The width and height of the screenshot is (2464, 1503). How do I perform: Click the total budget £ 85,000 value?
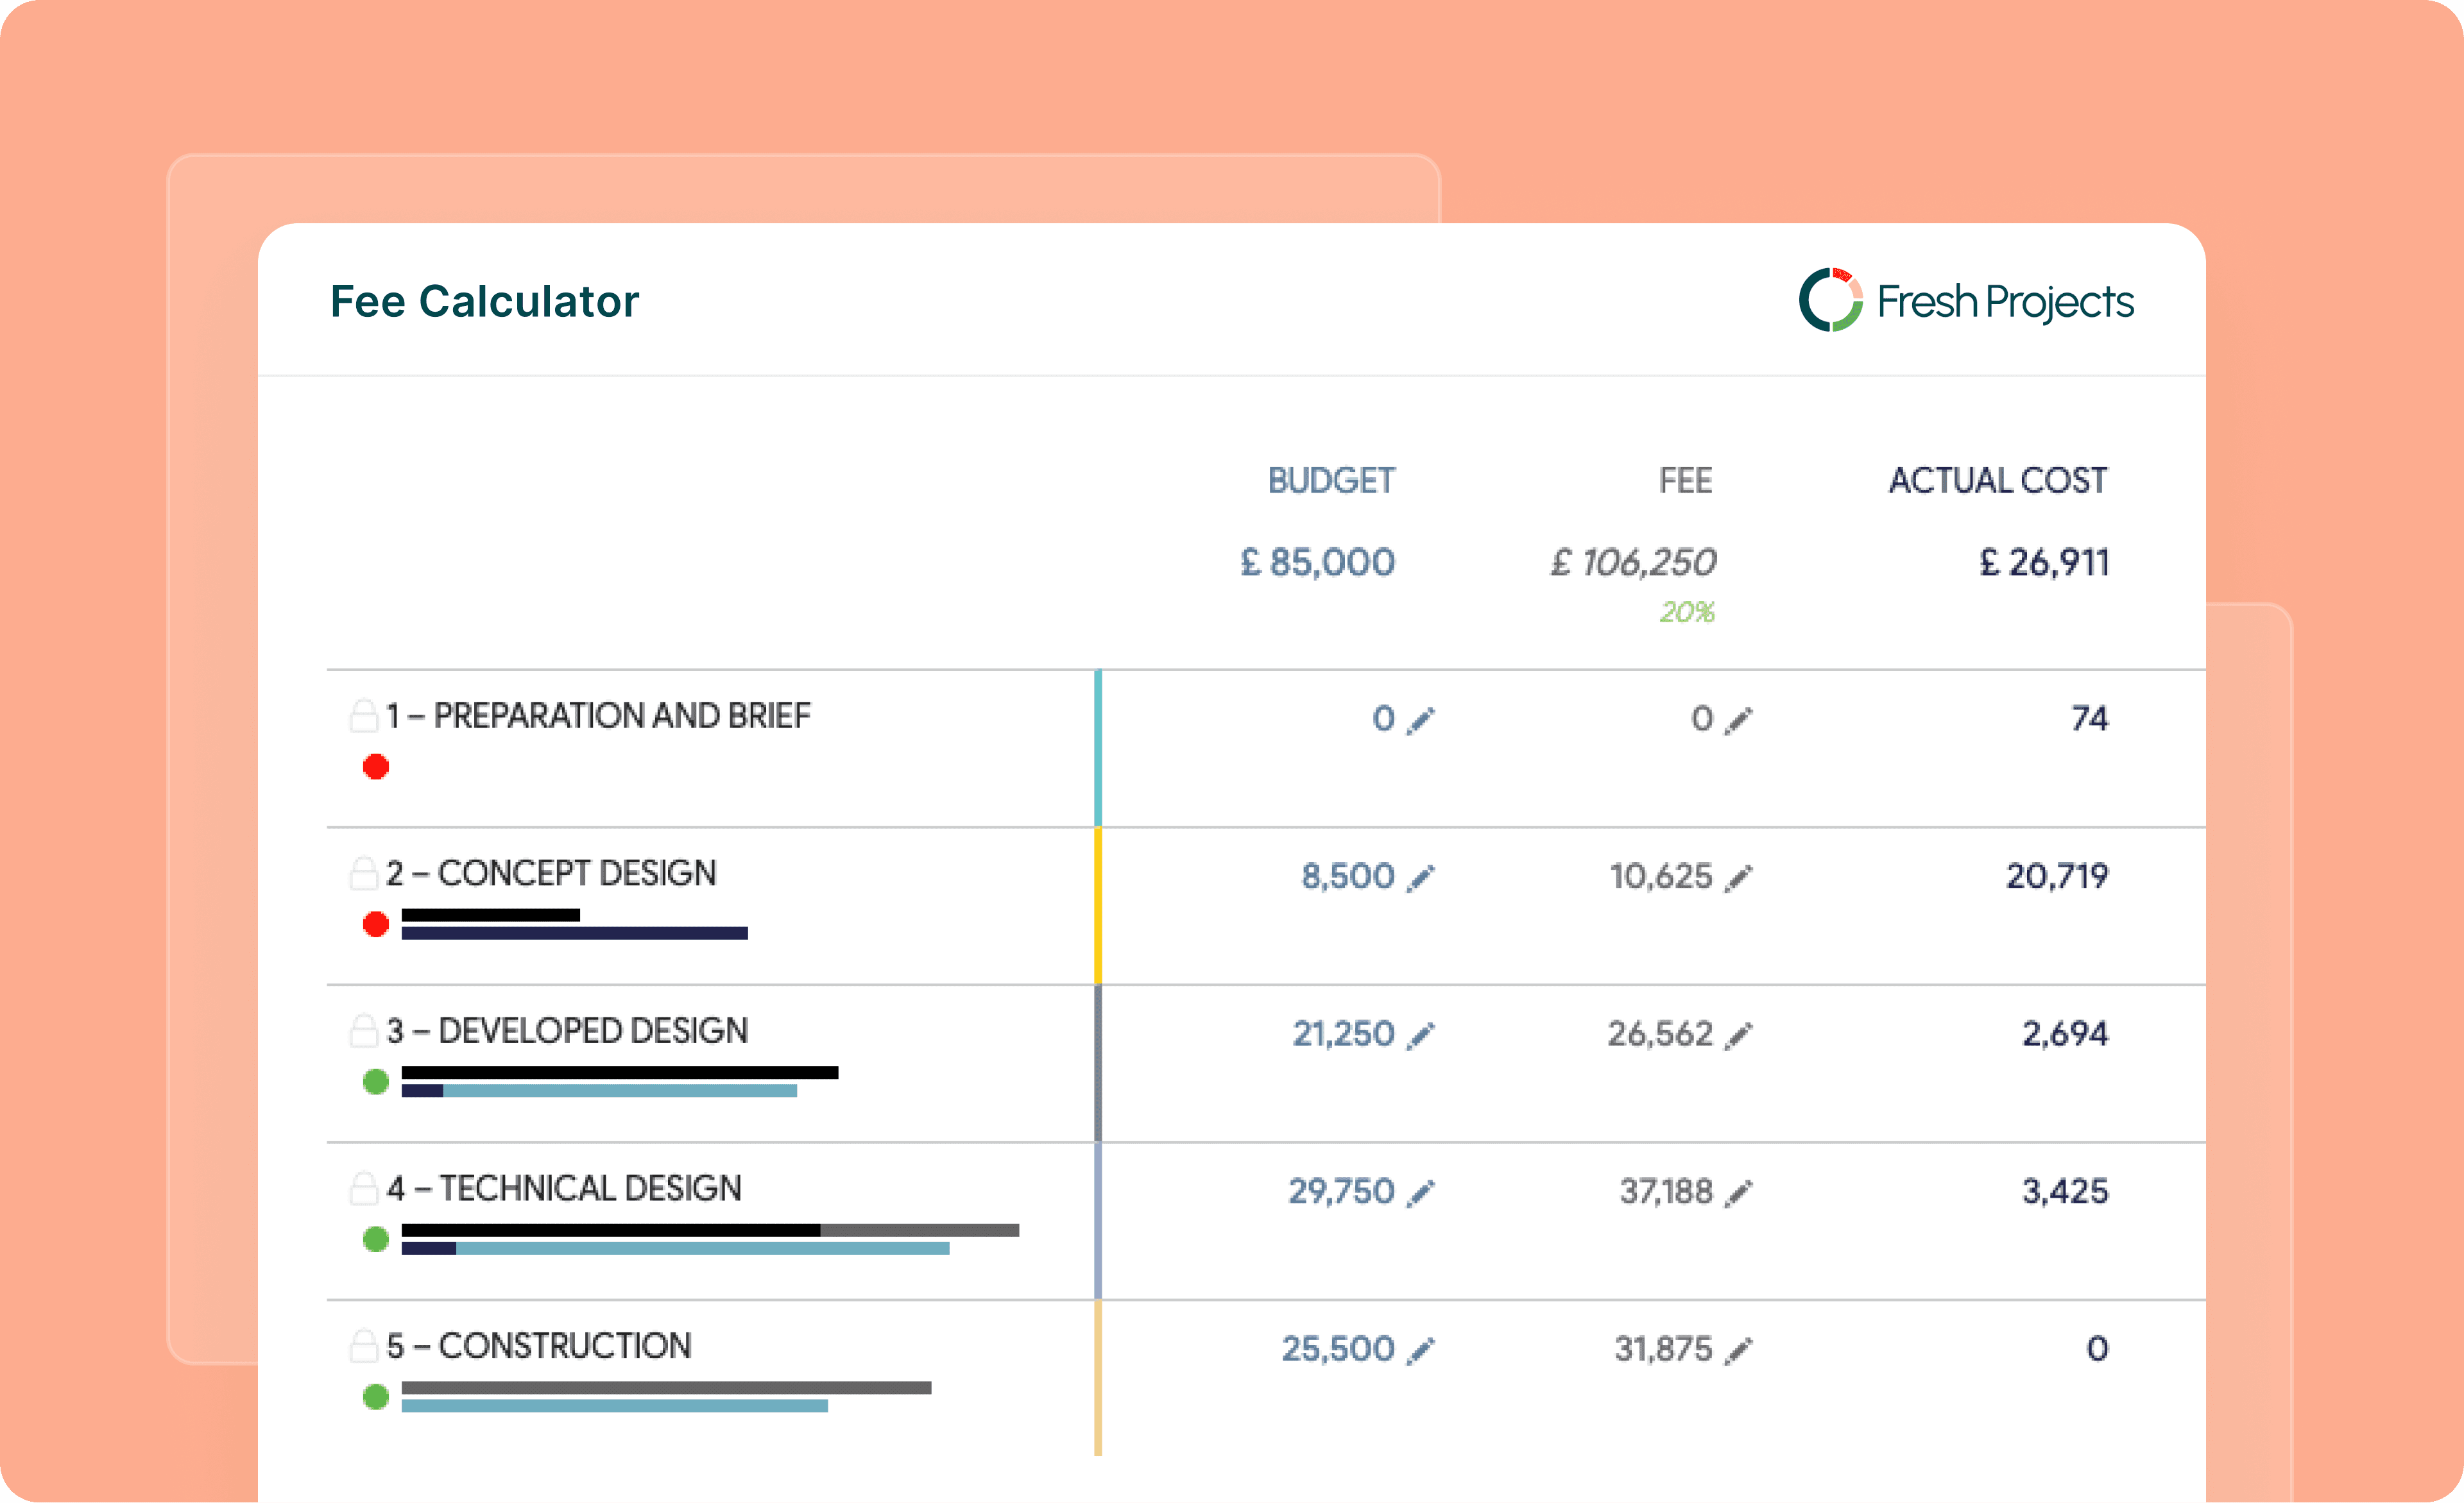(1317, 563)
